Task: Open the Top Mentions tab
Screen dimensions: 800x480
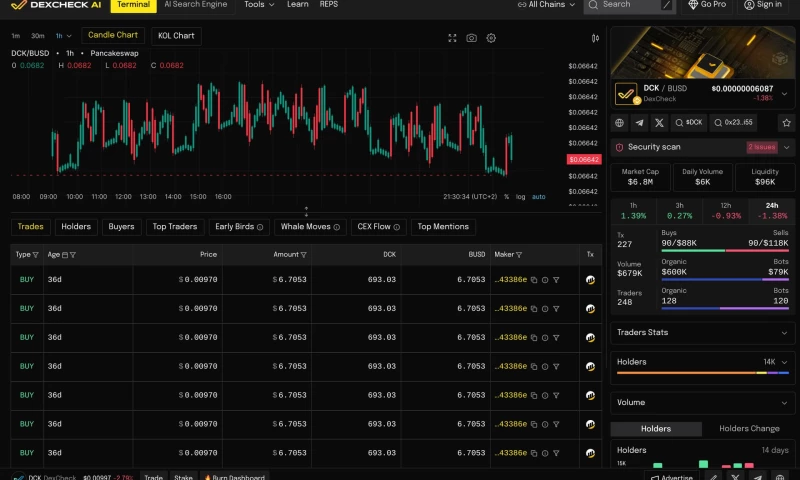Action: [x=443, y=227]
